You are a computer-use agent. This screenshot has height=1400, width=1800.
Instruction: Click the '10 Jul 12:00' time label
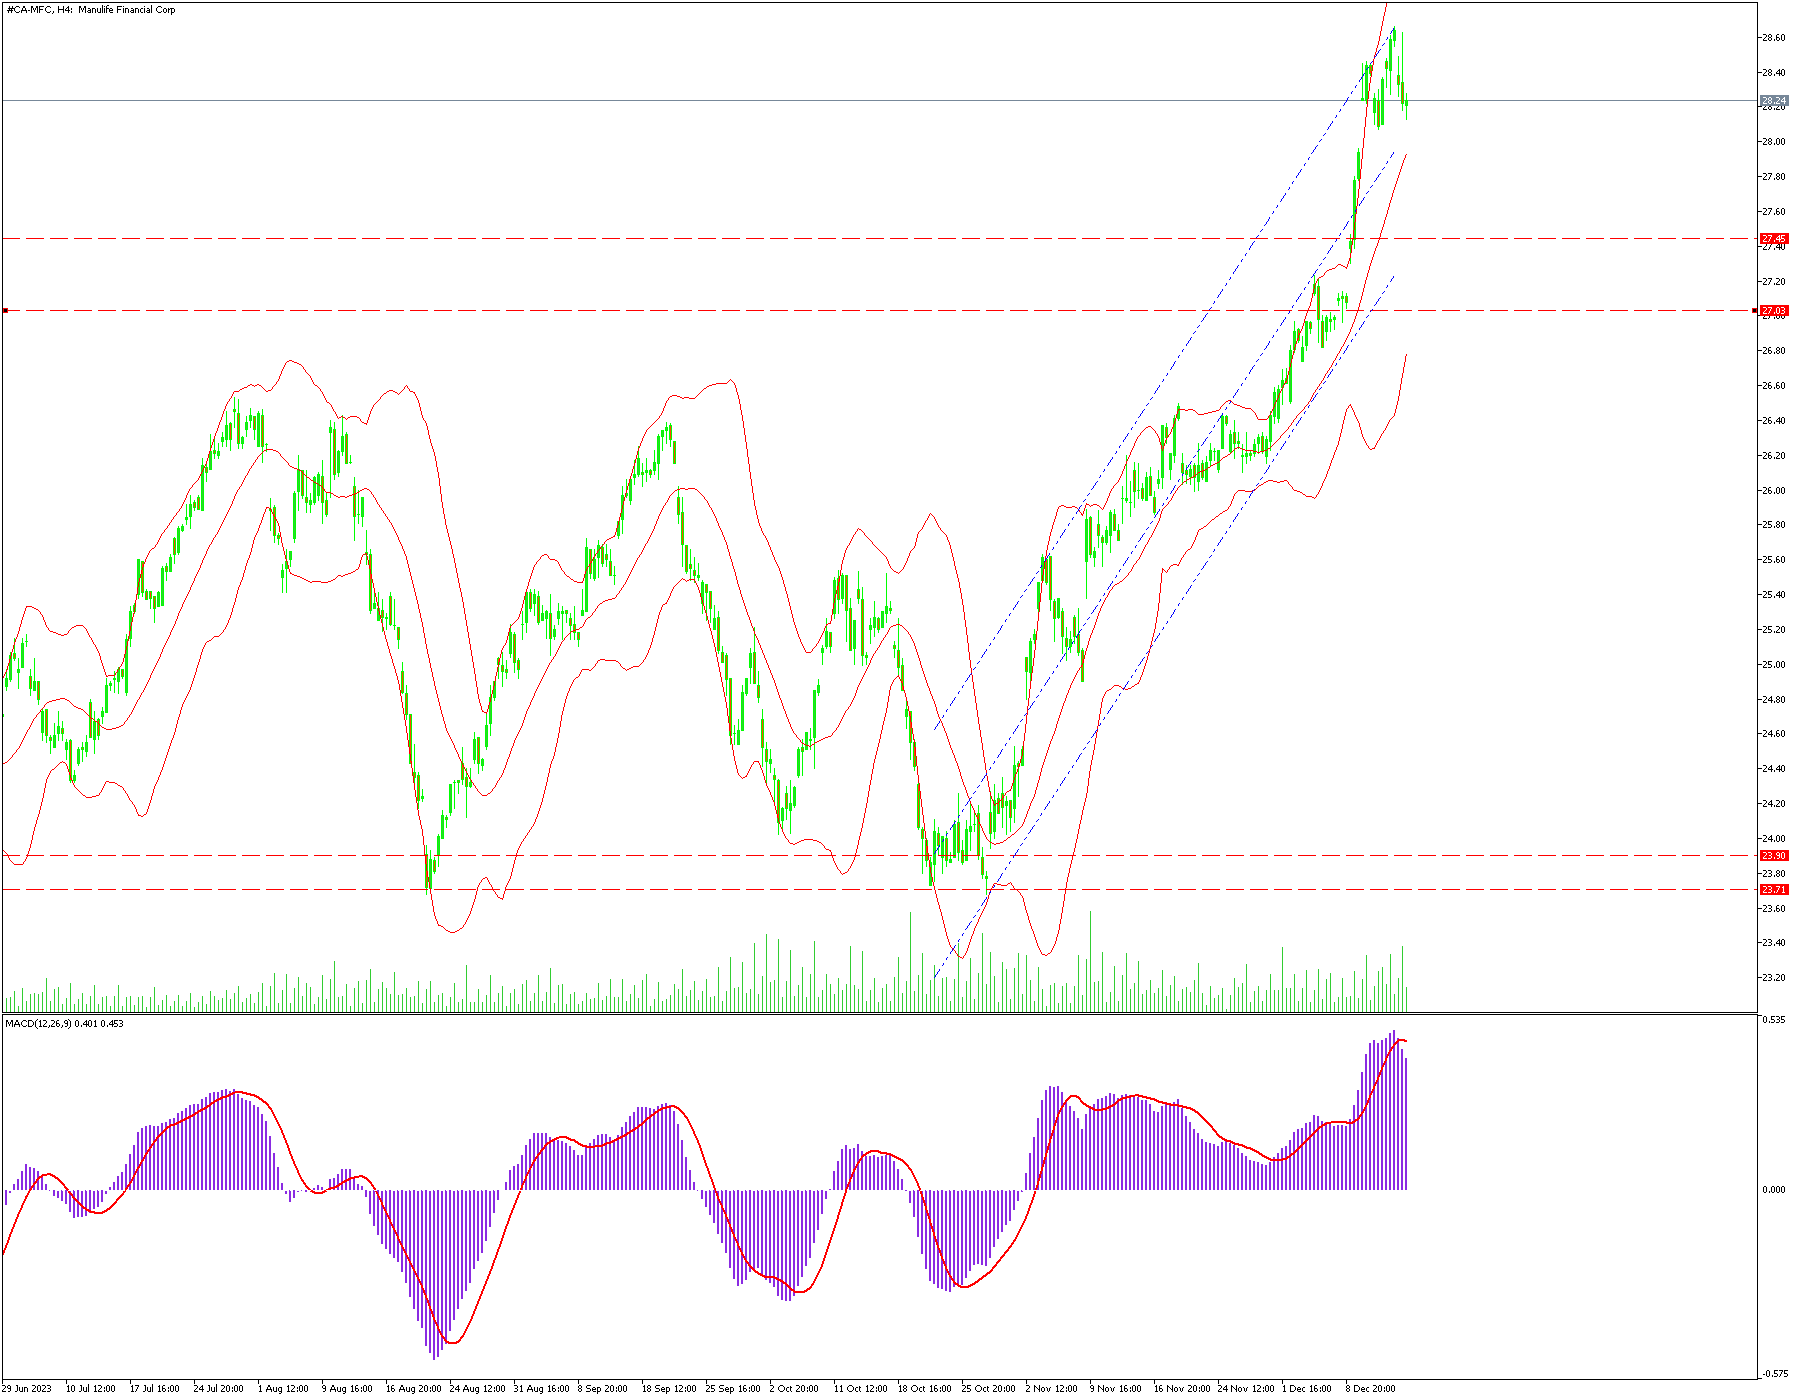[91, 1389]
